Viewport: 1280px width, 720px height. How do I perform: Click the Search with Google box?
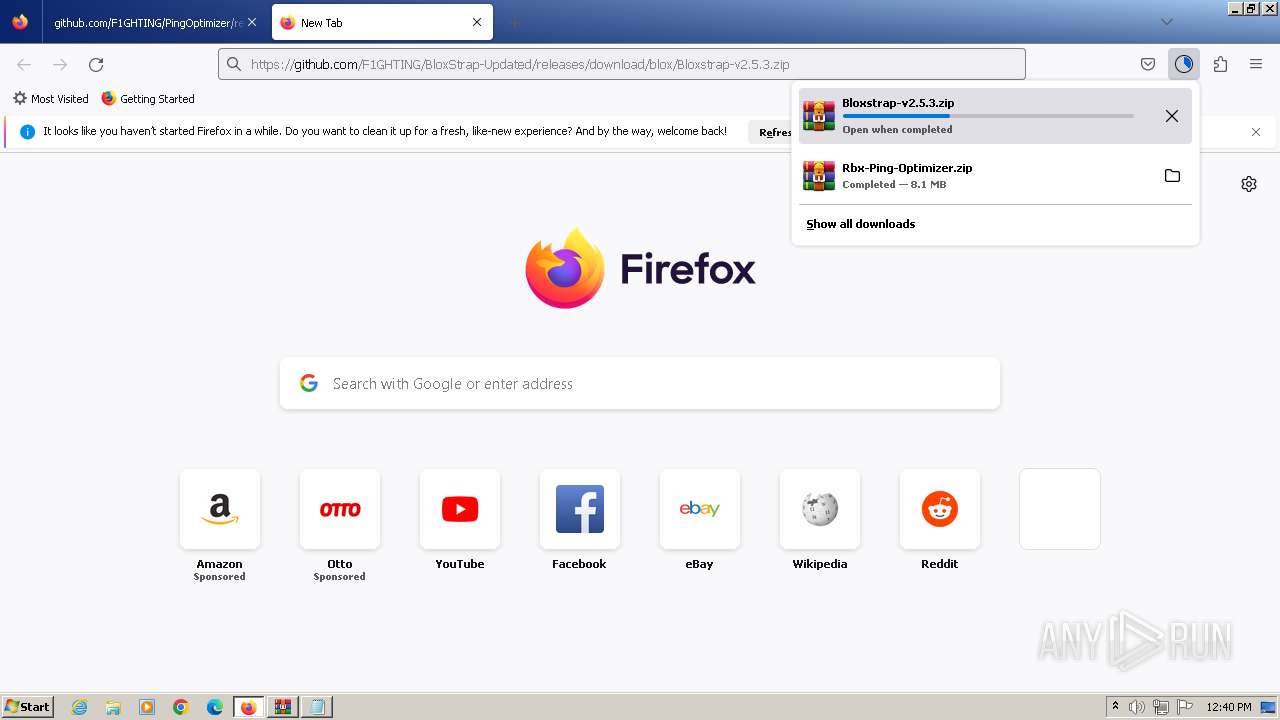coord(640,384)
